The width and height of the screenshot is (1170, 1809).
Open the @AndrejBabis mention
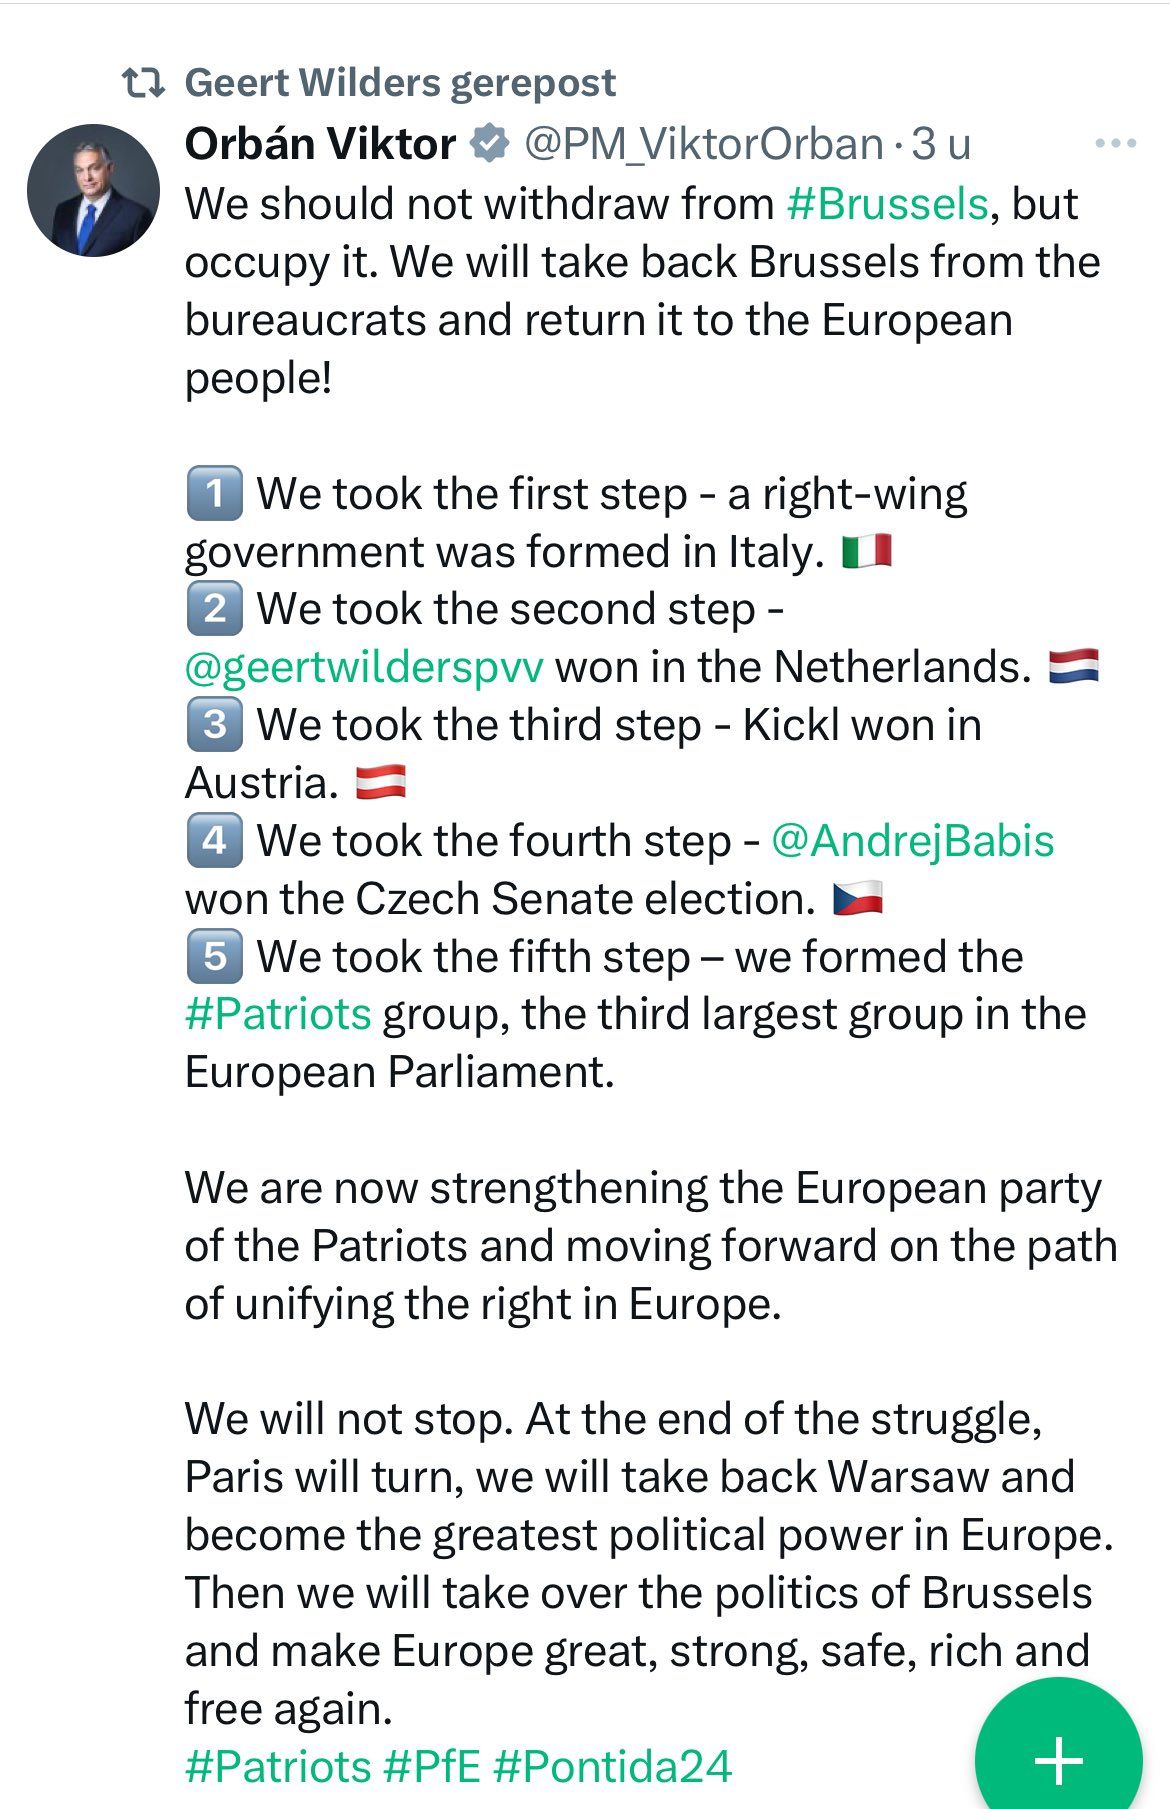point(912,841)
